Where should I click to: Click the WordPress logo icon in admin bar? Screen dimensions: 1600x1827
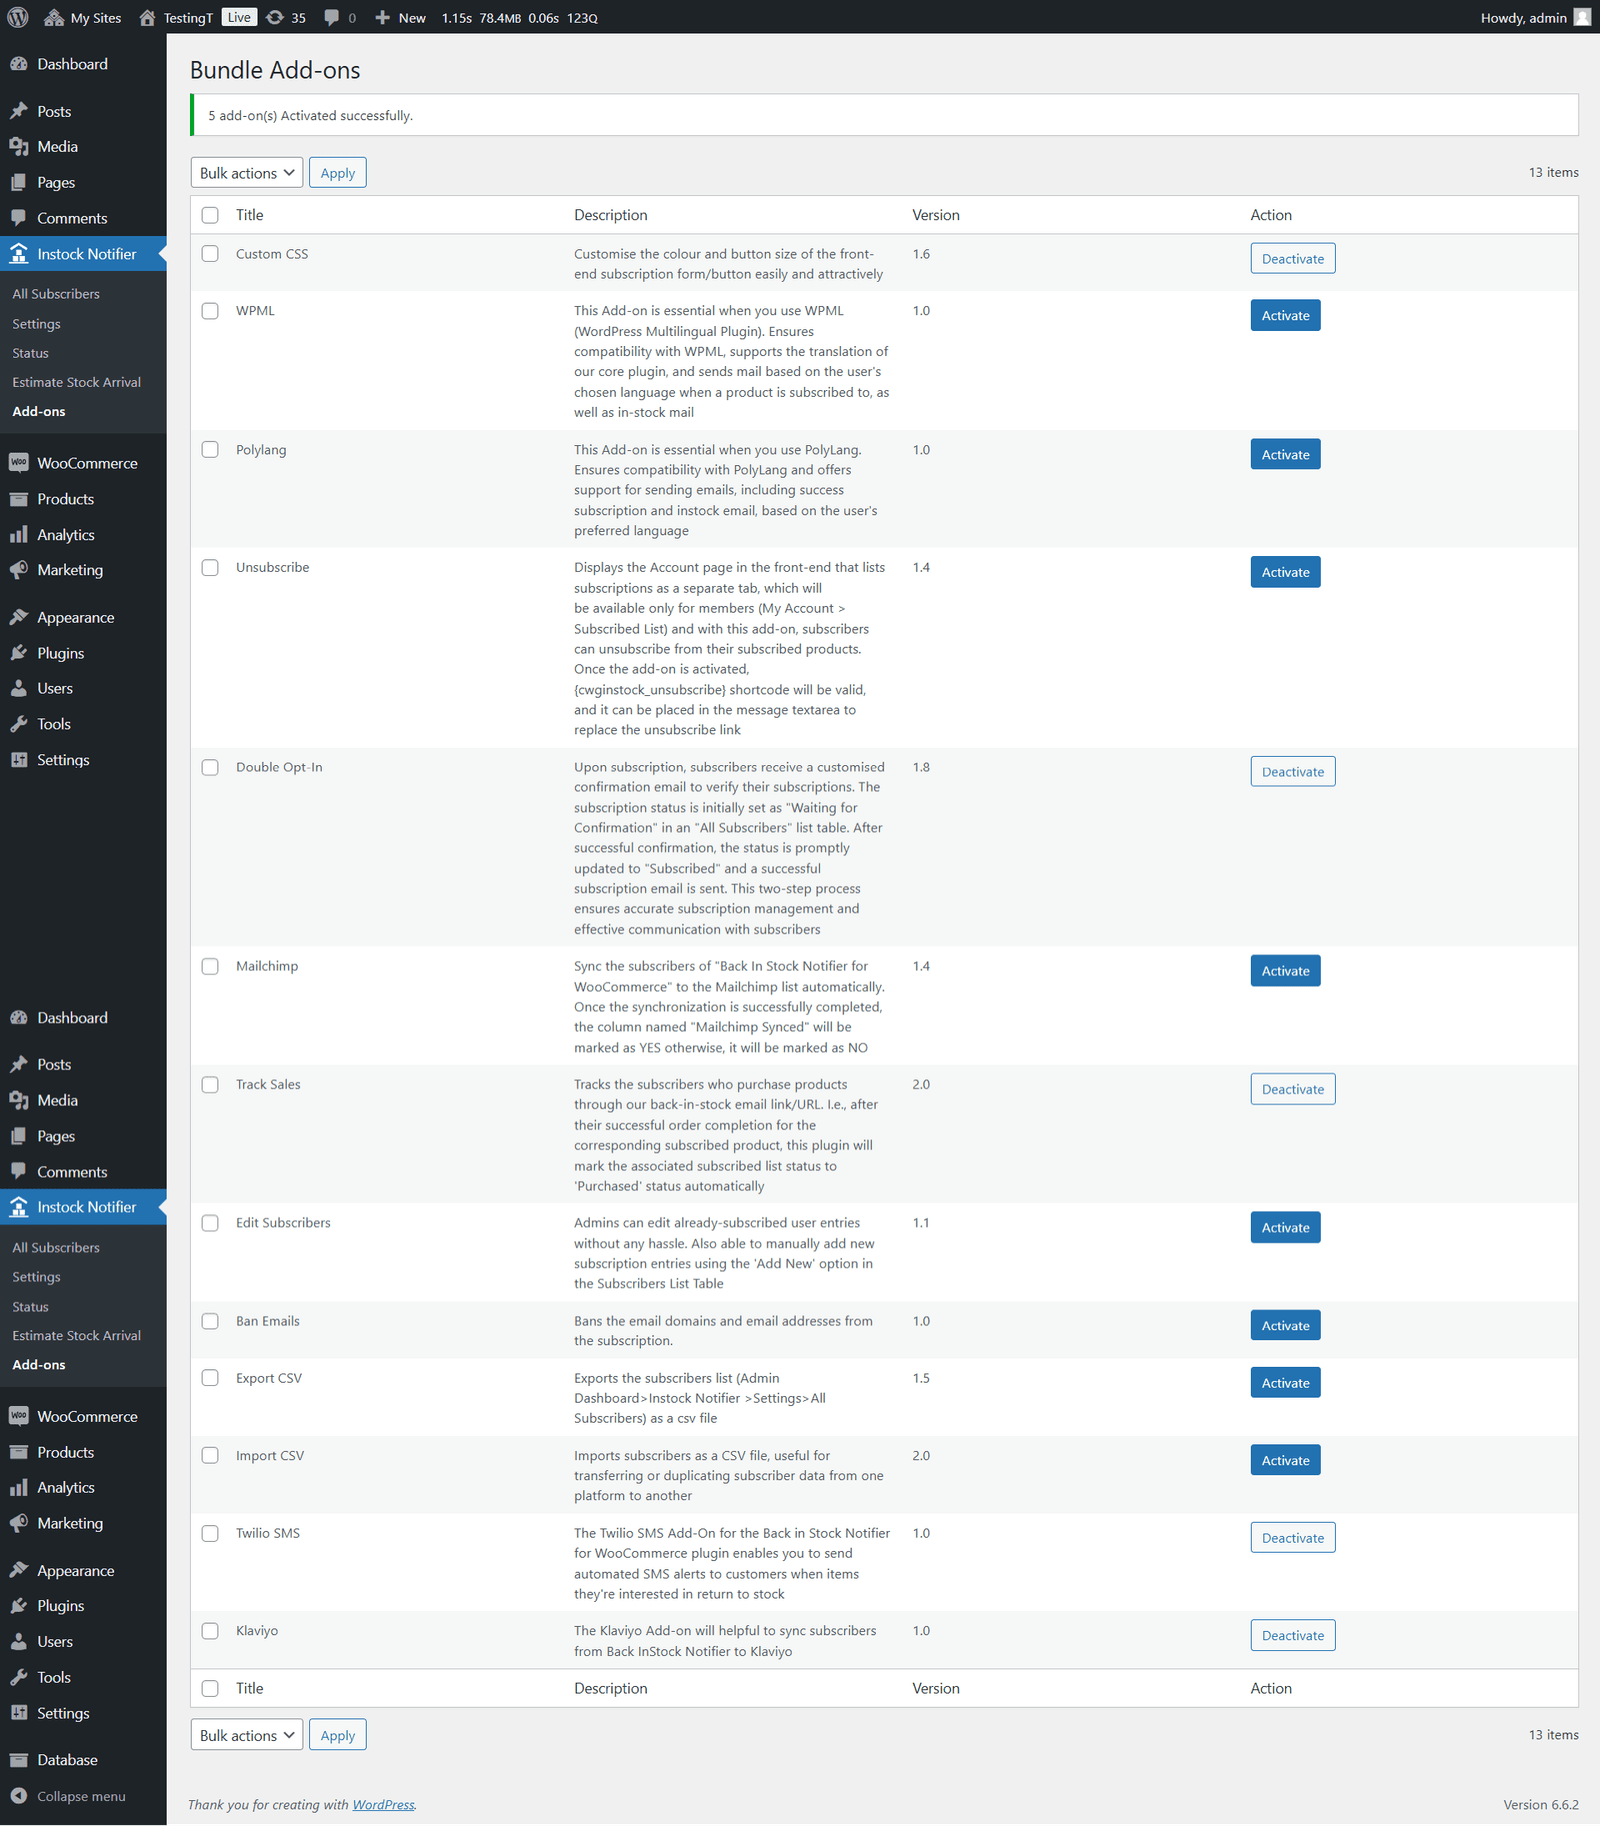click(18, 17)
